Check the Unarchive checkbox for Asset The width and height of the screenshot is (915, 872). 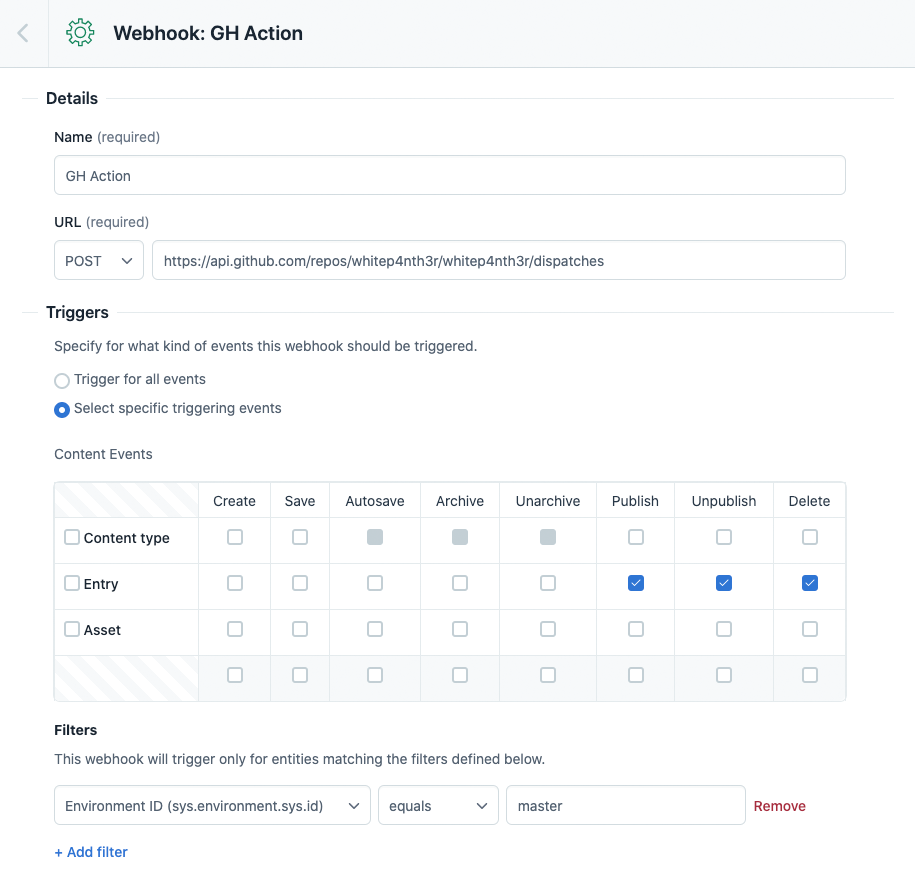point(547,629)
